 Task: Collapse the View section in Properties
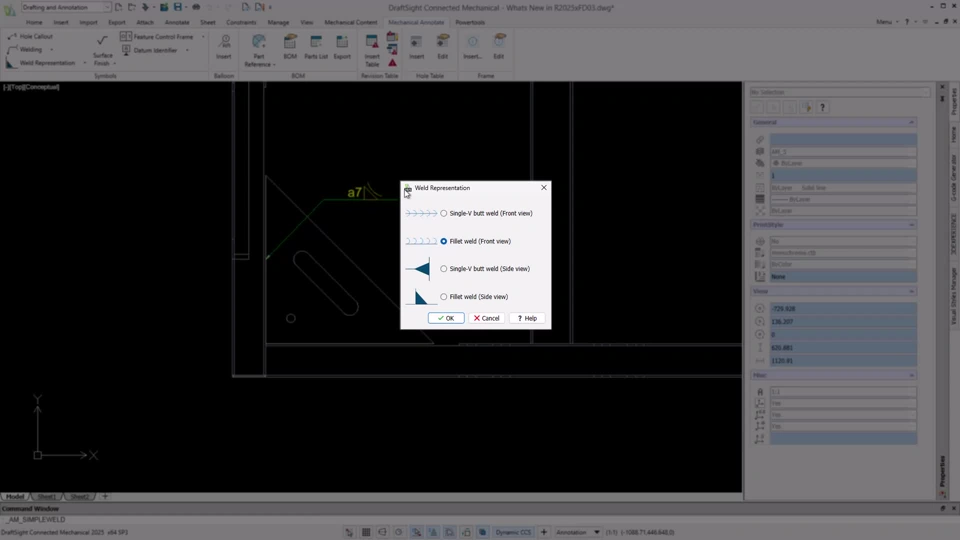[x=911, y=291]
